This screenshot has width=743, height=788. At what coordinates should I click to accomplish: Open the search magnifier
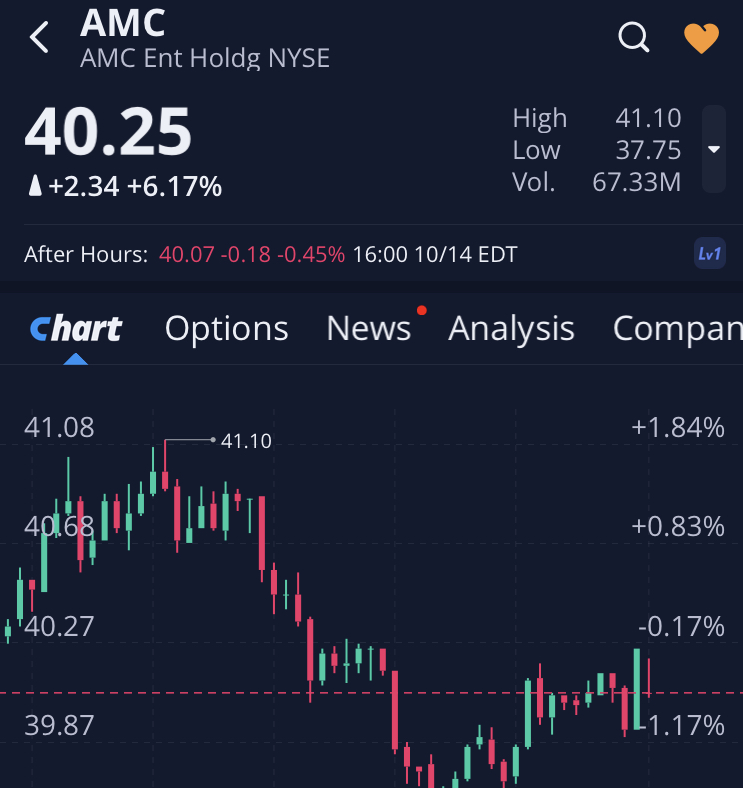point(634,38)
